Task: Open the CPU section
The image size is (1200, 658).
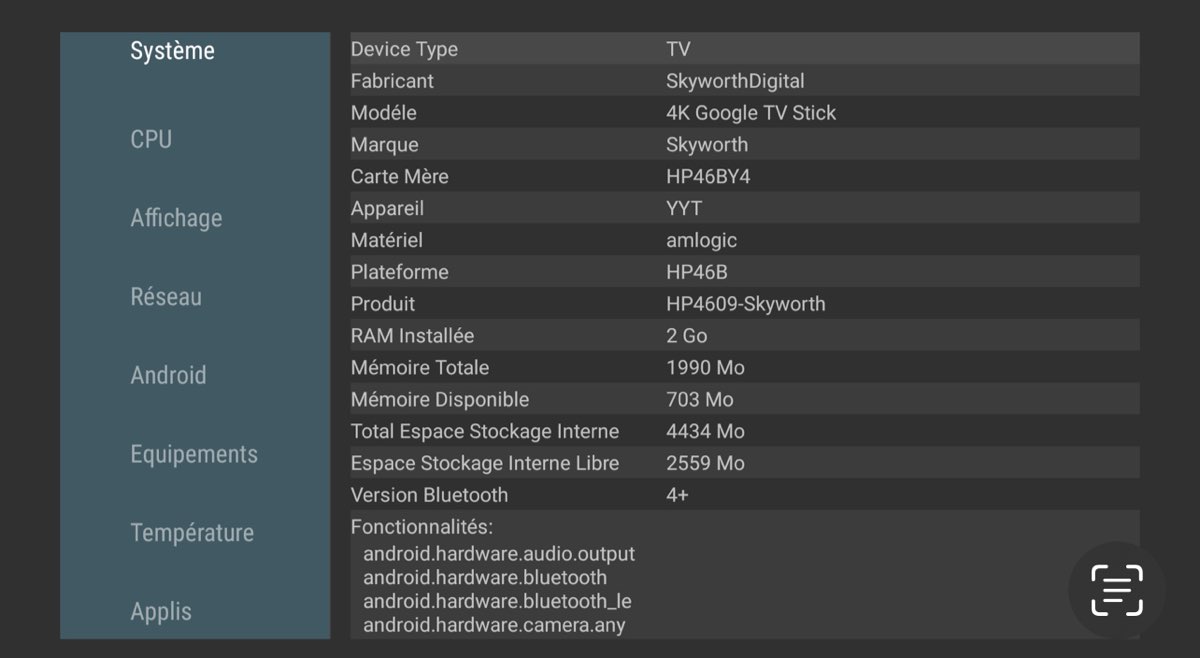Action: (x=151, y=139)
